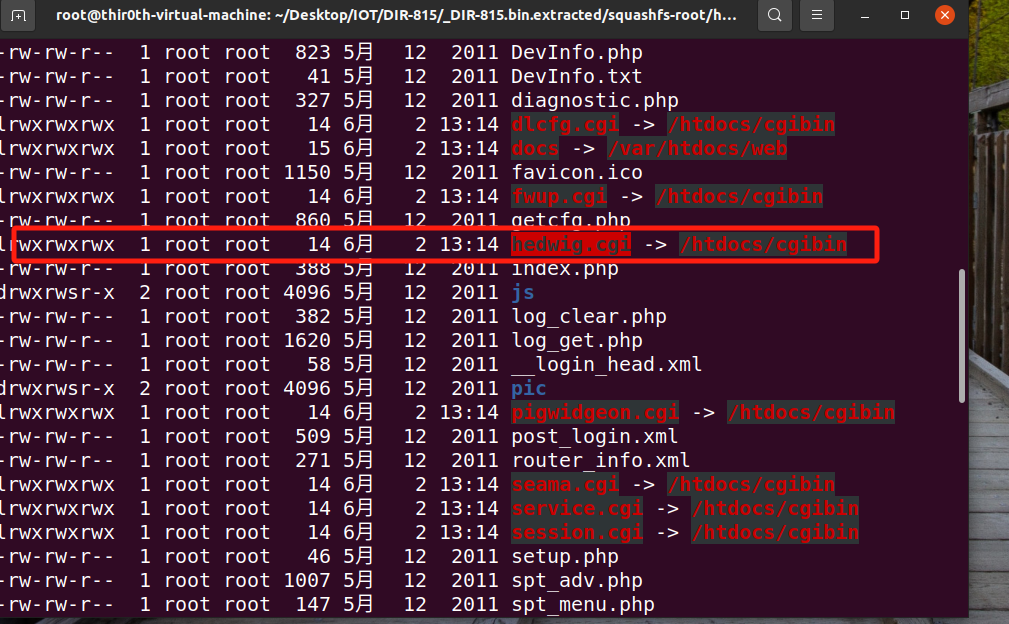
Task: Click the setup.php filename
Action: 565,556
